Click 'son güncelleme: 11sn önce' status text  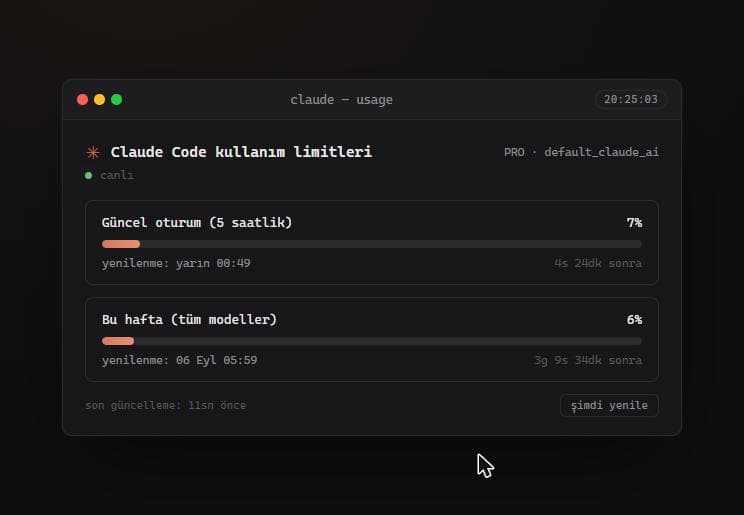(x=165, y=405)
